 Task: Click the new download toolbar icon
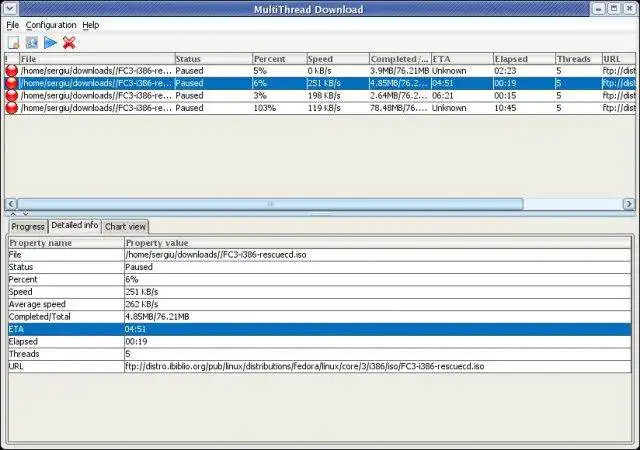tap(13, 42)
